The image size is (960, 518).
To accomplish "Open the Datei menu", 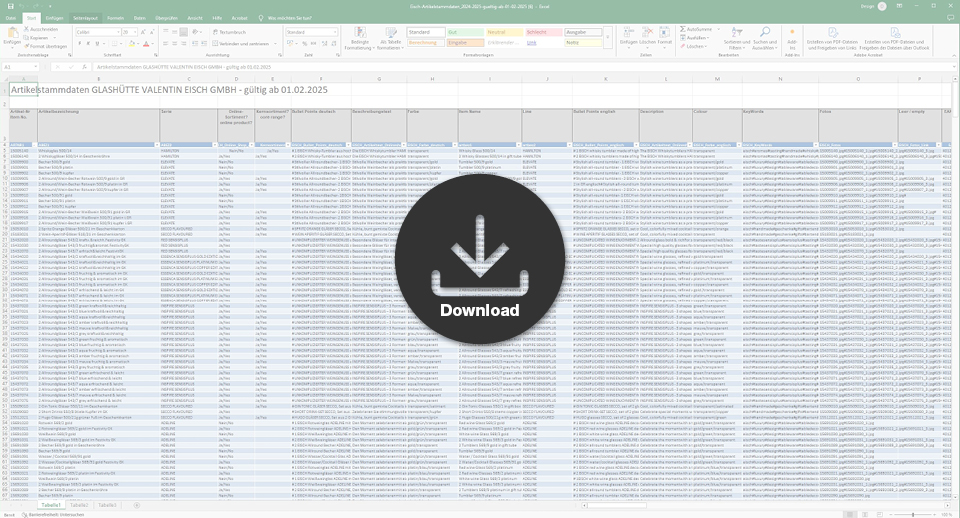I will click(11, 18).
